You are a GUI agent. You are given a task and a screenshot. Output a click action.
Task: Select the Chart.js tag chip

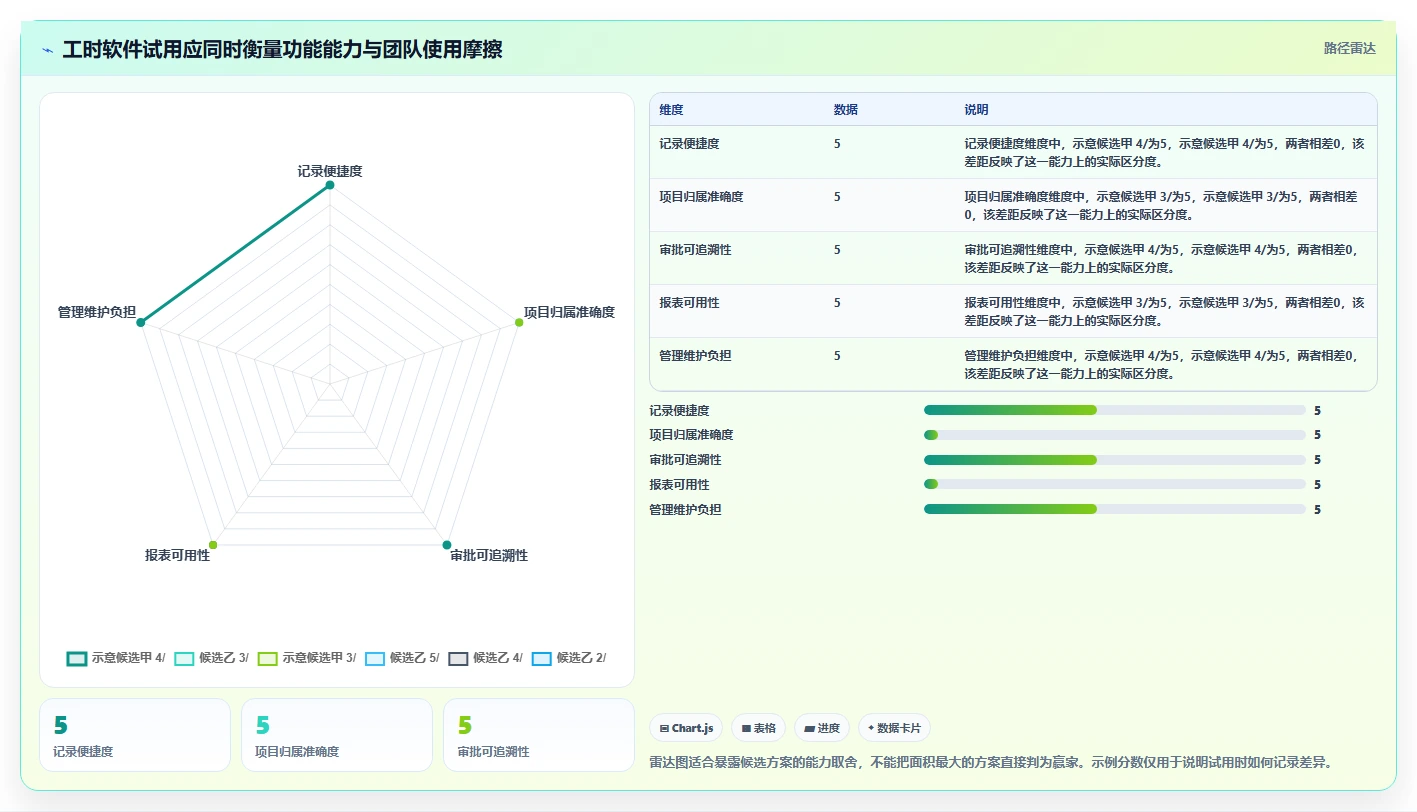pos(686,728)
